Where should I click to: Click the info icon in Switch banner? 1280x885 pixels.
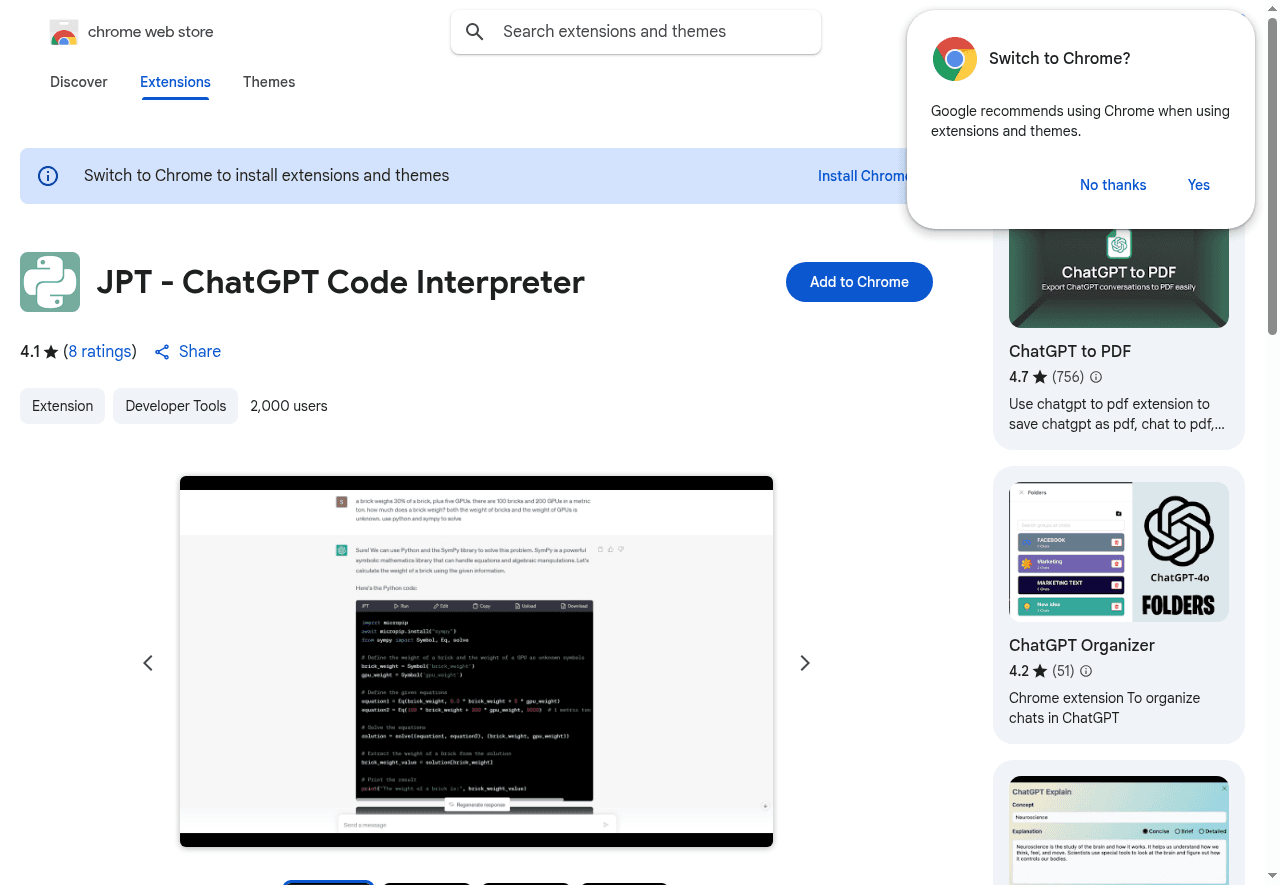[x=48, y=176]
